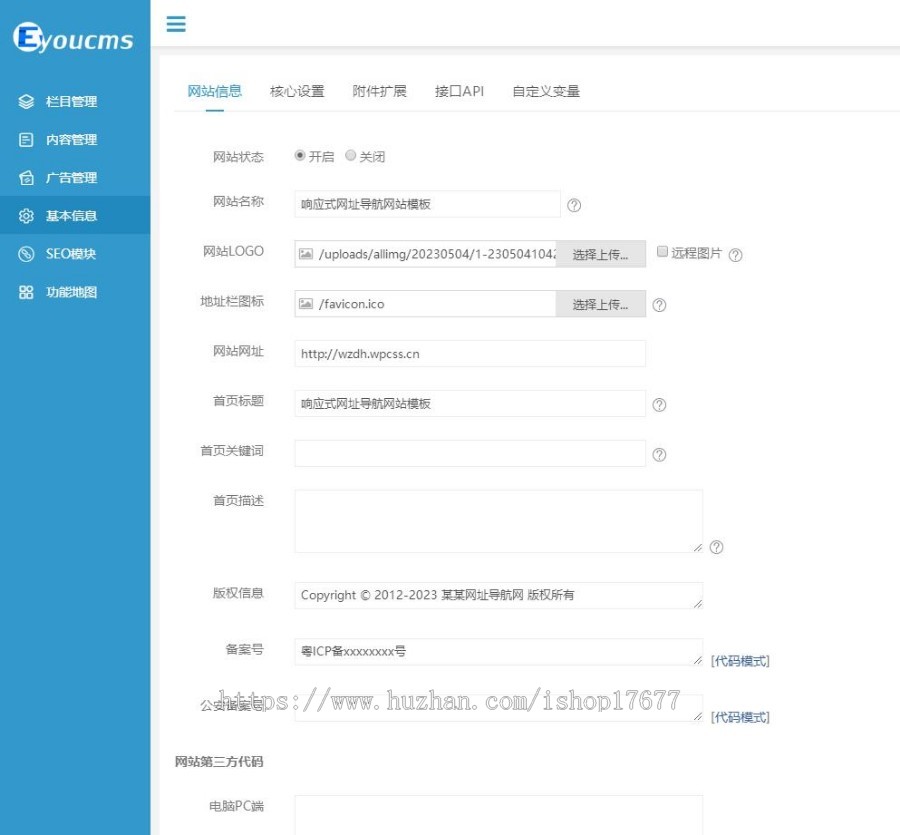The width and height of the screenshot is (900, 835).
Task: Click 选择上传 for 网站LOGO
Action: click(600, 254)
